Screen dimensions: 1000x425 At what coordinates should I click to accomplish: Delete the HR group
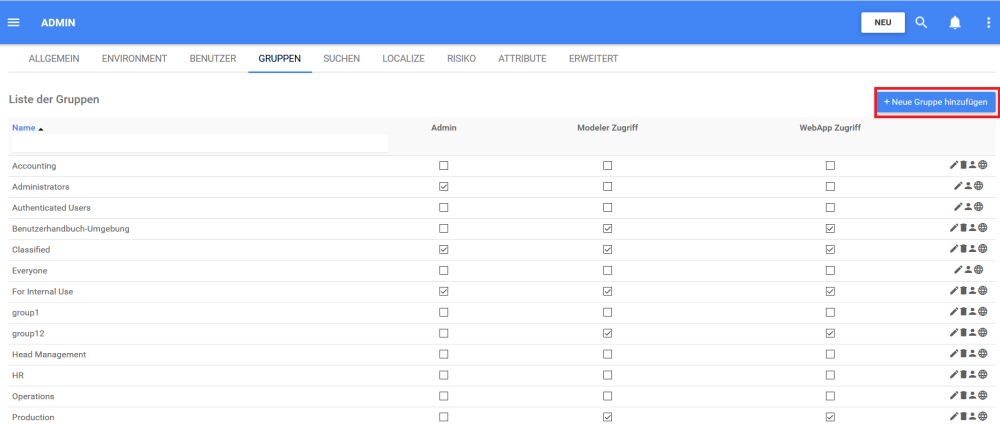pos(964,375)
